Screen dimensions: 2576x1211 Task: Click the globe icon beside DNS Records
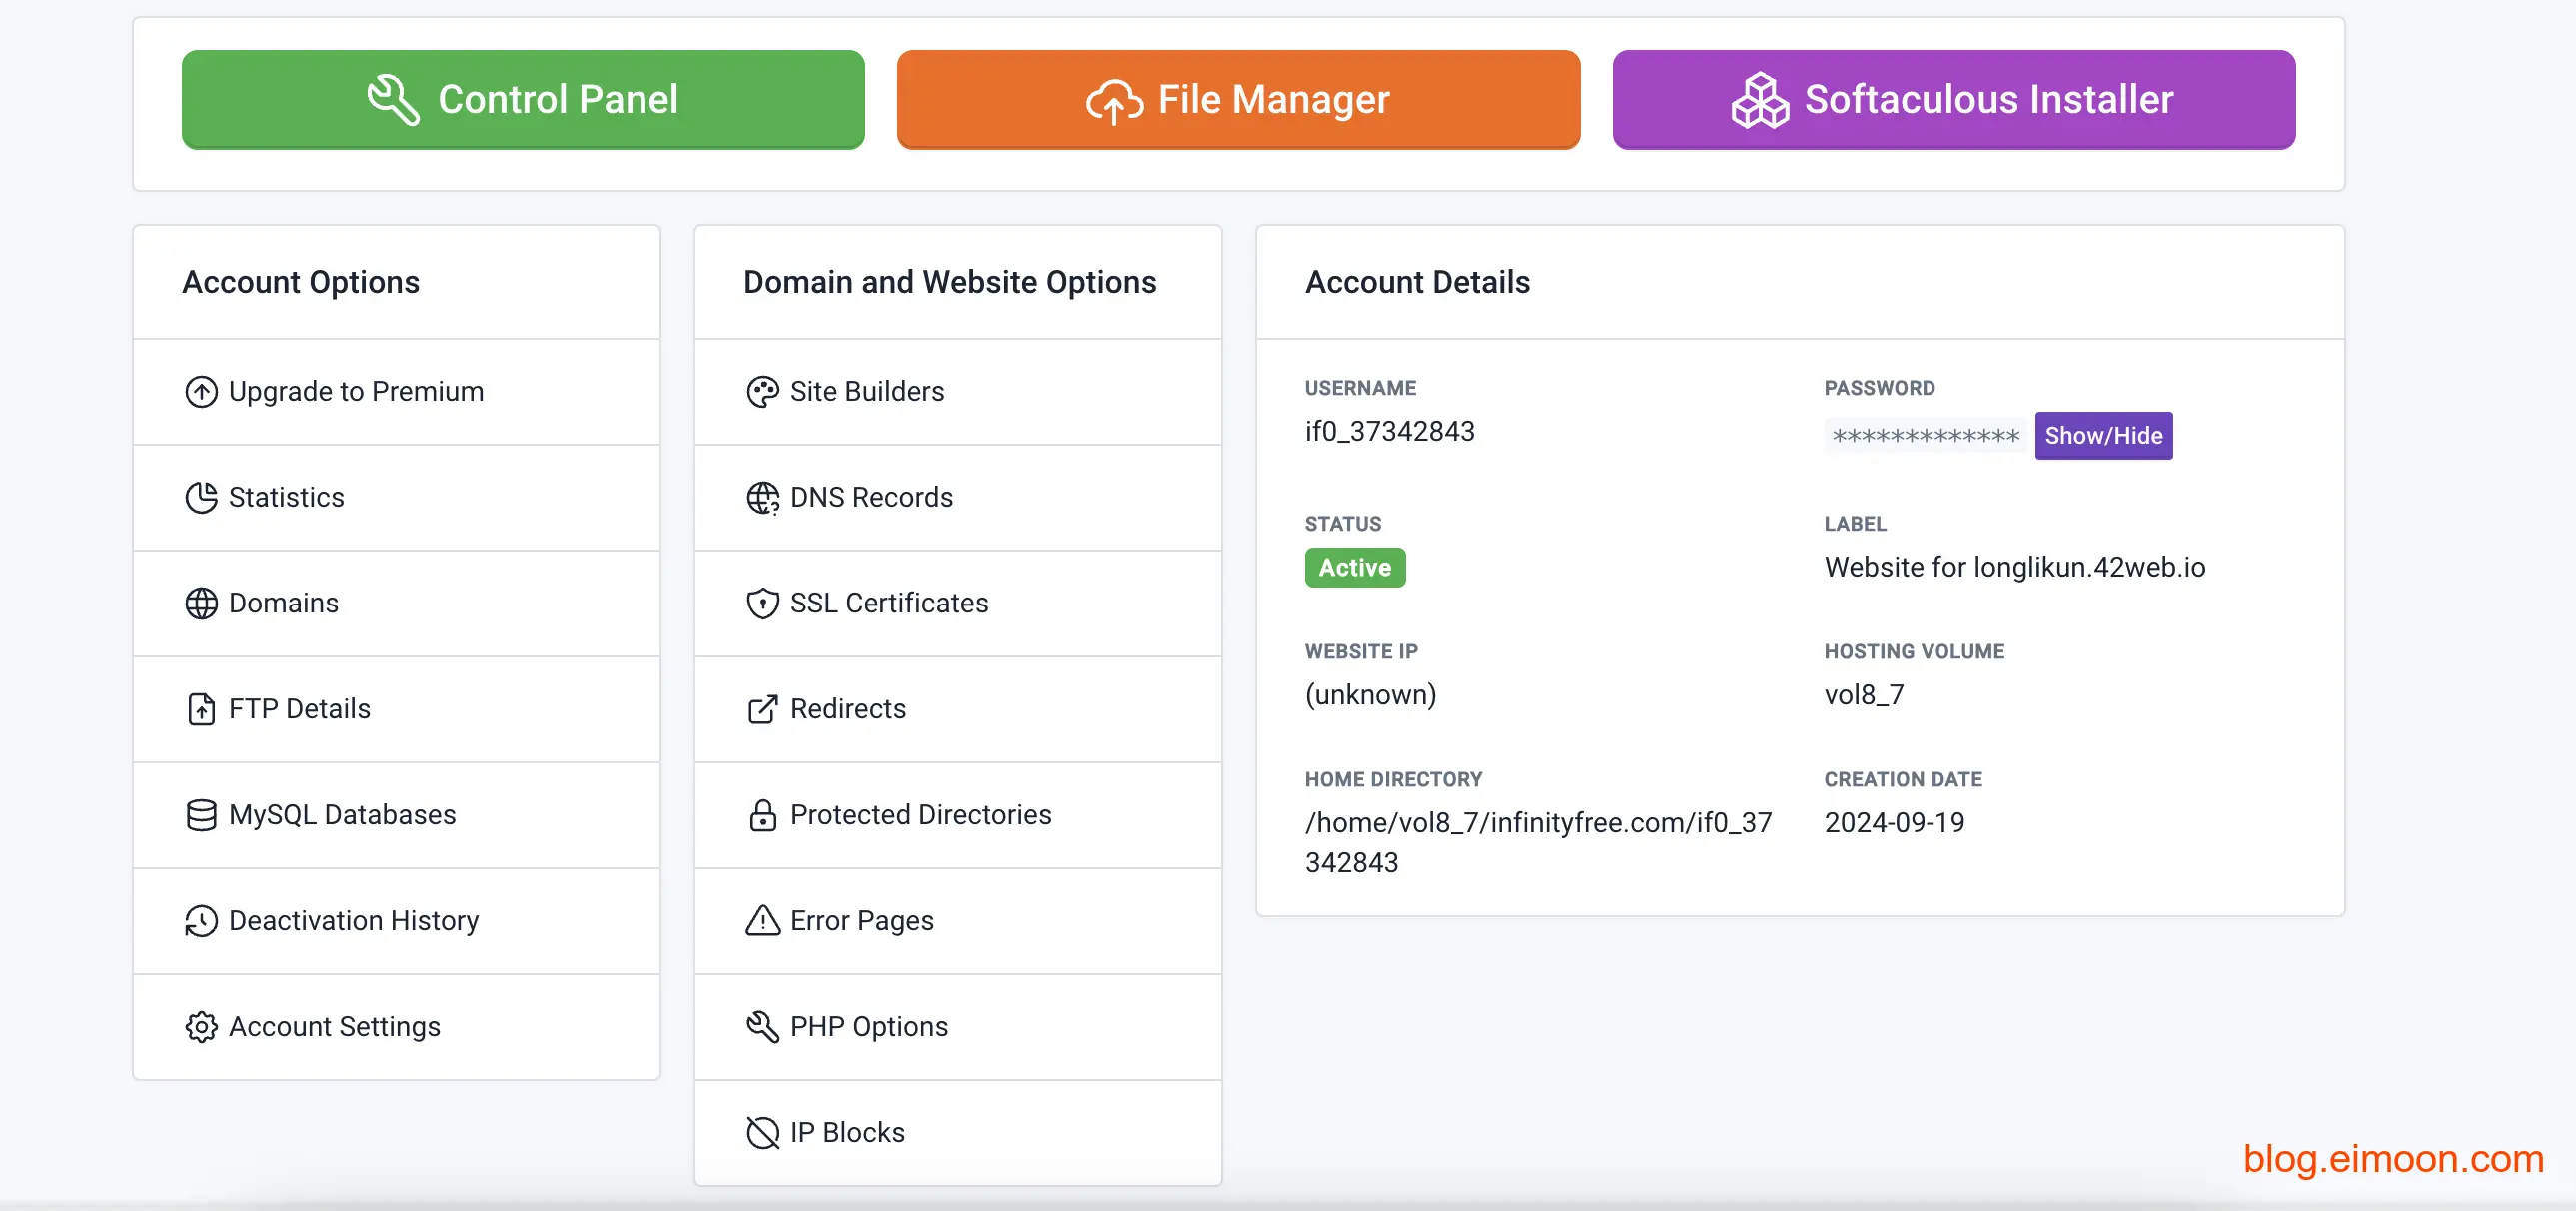pyautogui.click(x=762, y=497)
